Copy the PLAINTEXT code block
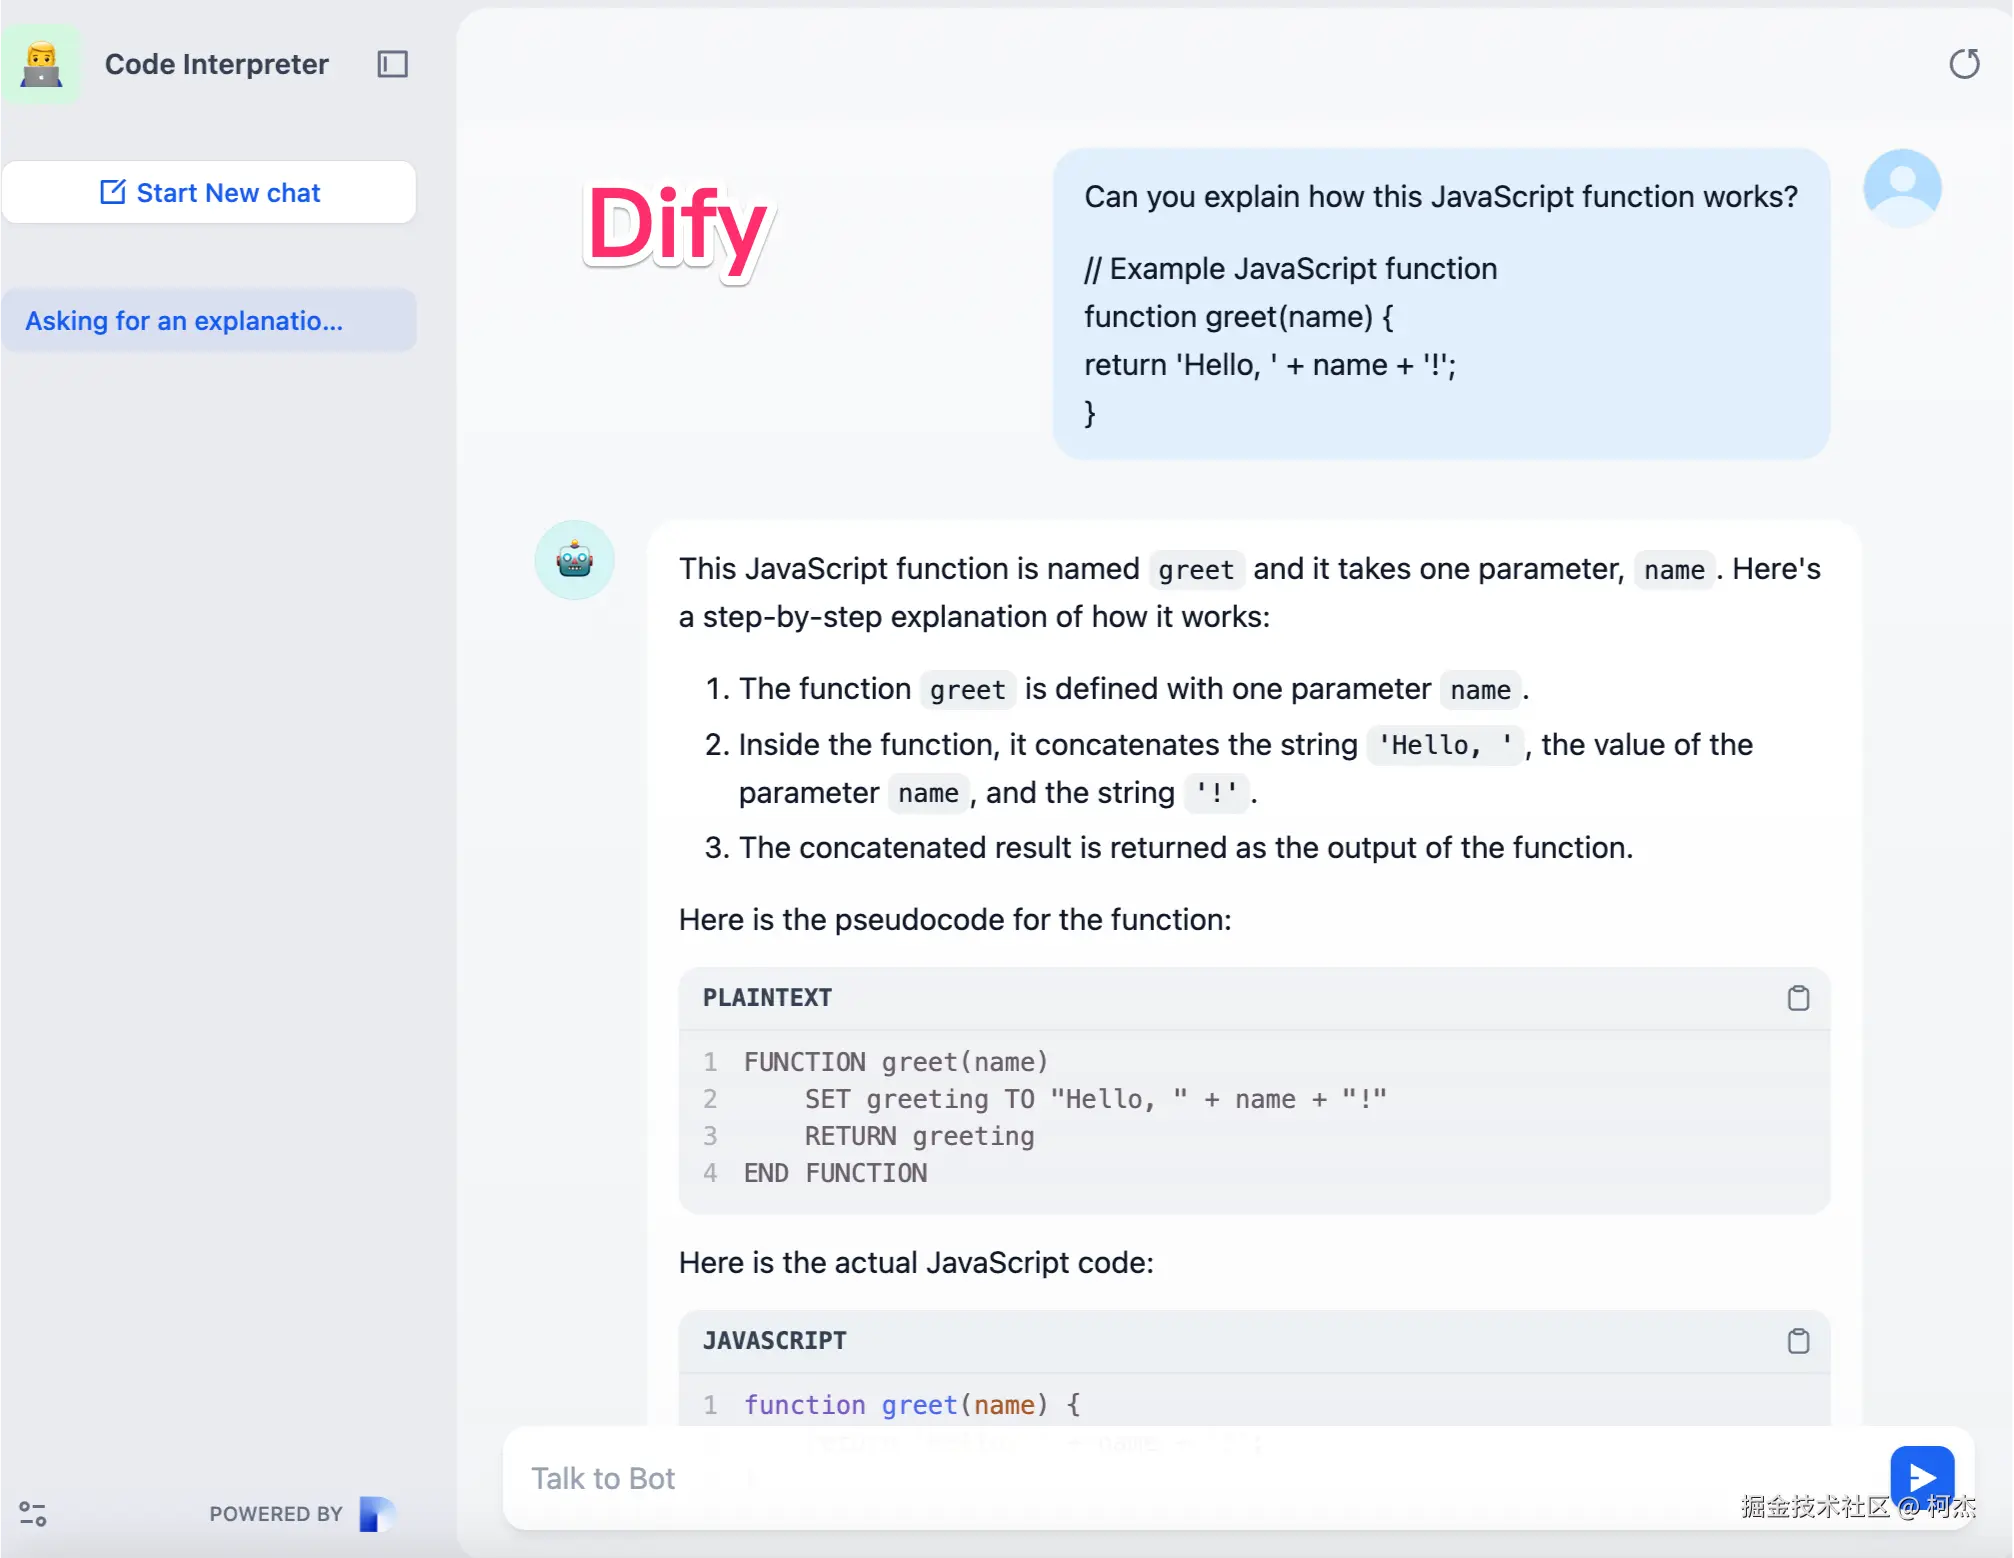 coord(1798,998)
